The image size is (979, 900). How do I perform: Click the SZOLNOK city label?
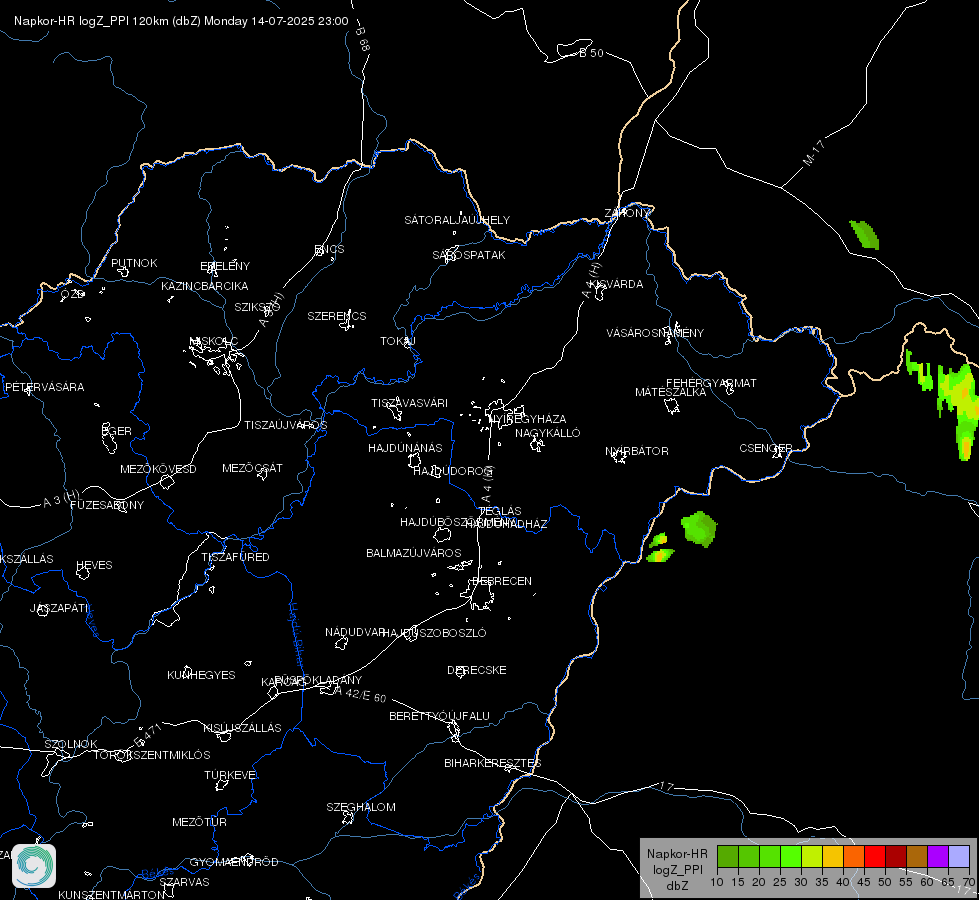tap(71, 744)
